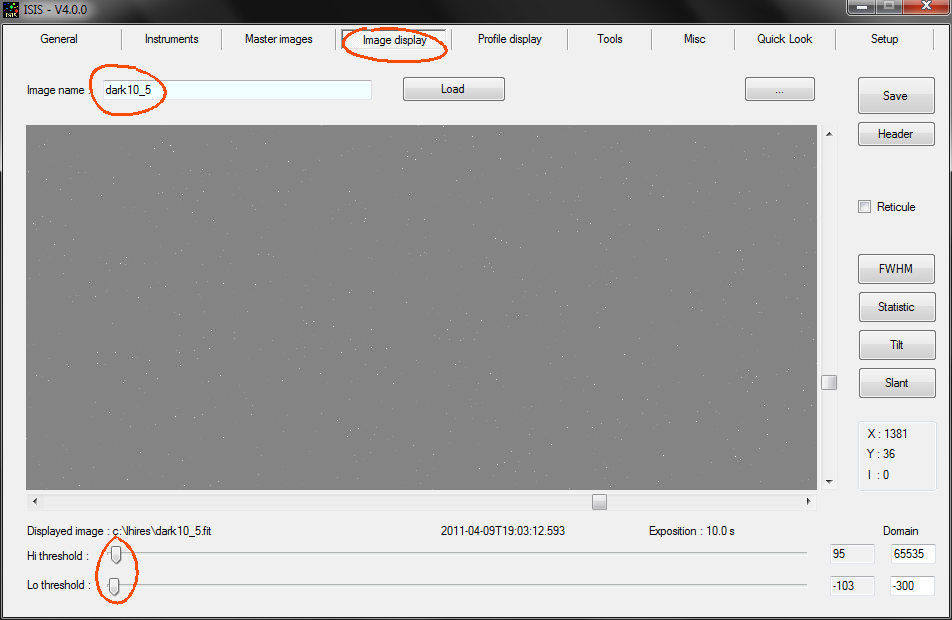Select the Profile display tab
The height and width of the screenshot is (620, 952).
tap(509, 39)
